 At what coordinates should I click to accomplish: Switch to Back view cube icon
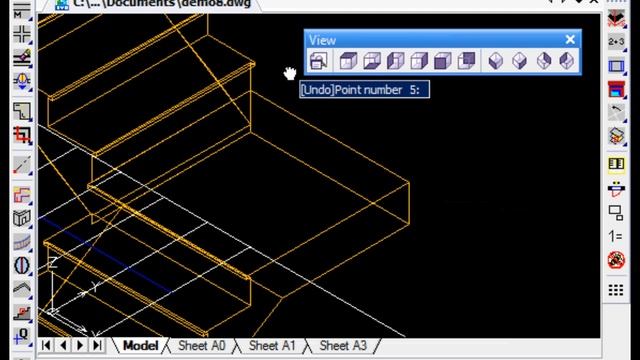pyautogui.click(x=467, y=61)
